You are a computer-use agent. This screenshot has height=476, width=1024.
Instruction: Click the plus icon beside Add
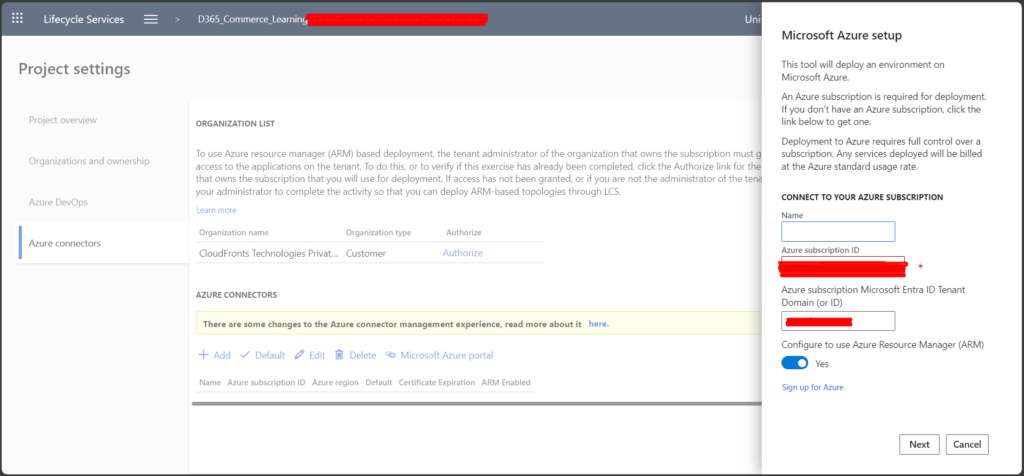pyautogui.click(x=203, y=355)
